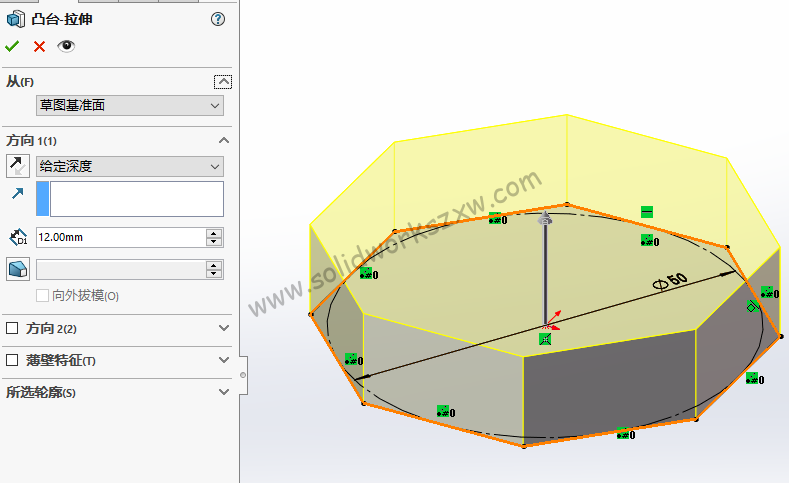Click the red sketch origin marker
The width and height of the screenshot is (789, 483).
552,321
